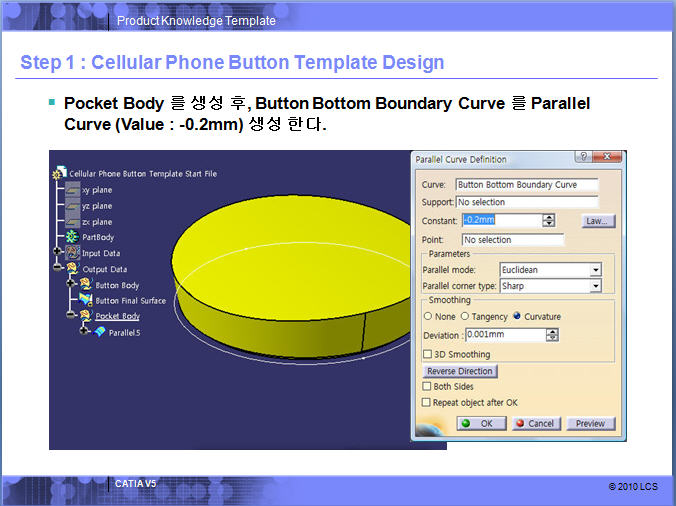Screen dimensions: 676x506
Task: Click the zx plane icon
Action: point(72,221)
